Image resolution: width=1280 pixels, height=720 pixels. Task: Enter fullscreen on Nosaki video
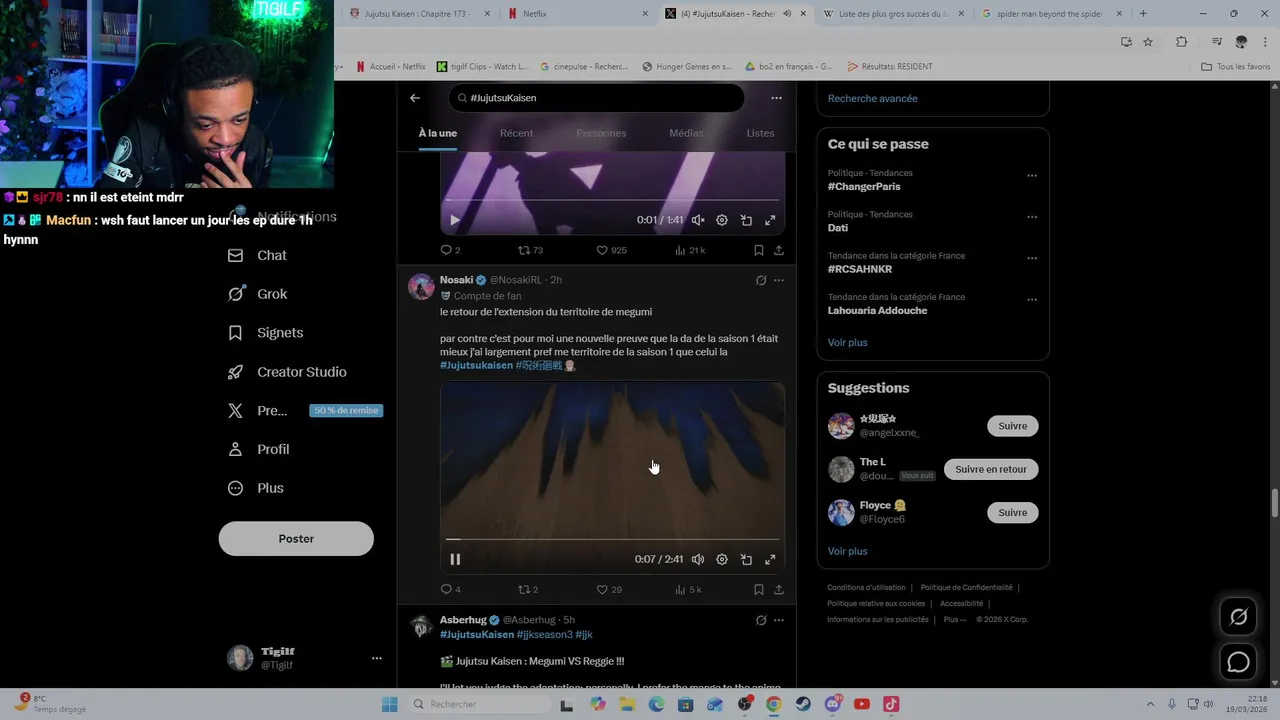(770, 560)
